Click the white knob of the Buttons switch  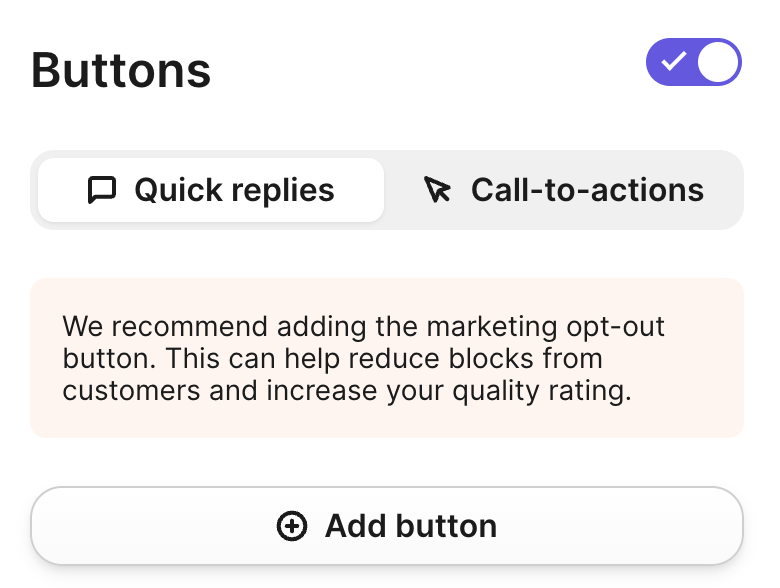tap(718, 62)
